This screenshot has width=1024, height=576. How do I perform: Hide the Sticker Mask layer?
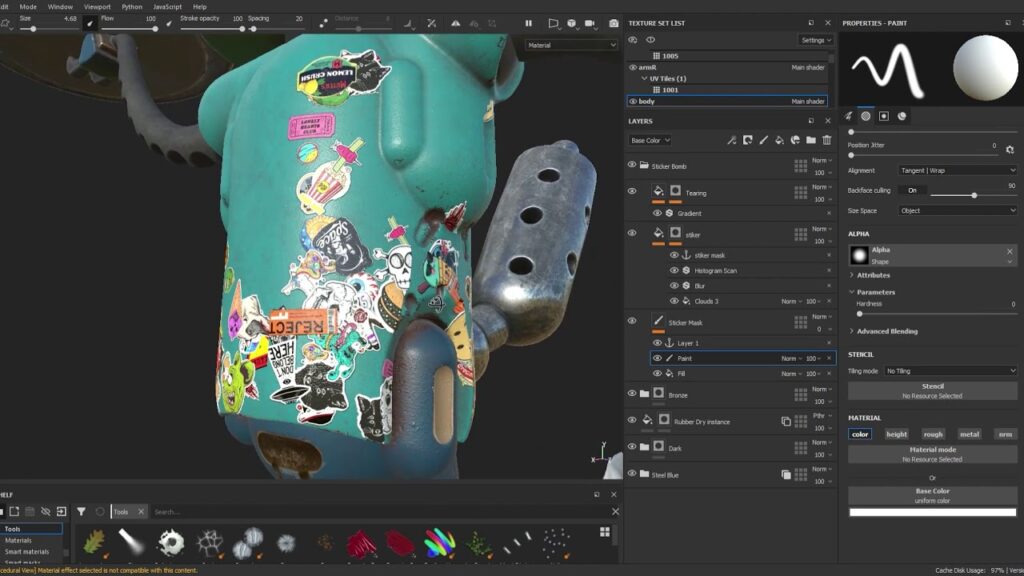pos(632,321)
